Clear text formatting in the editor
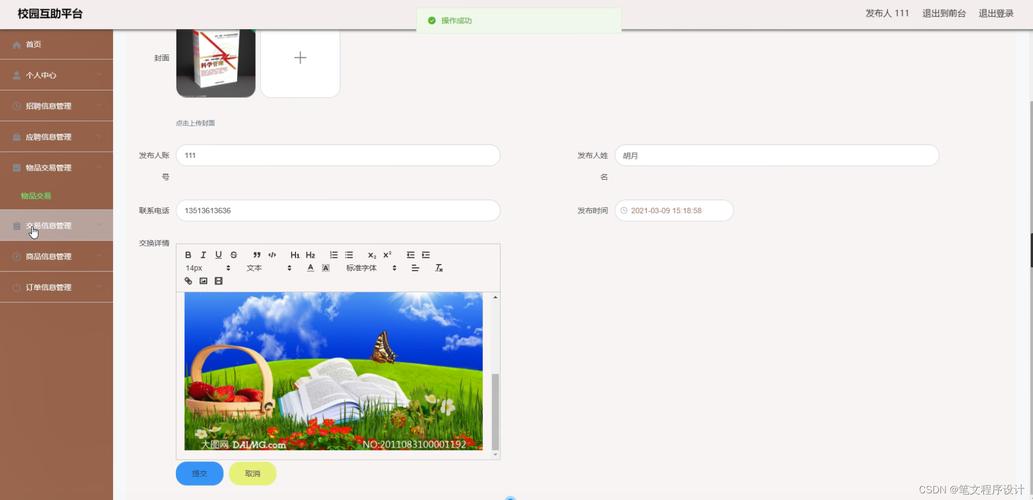This screenshot has width=1033, height=500. click(x=438, y=268)
